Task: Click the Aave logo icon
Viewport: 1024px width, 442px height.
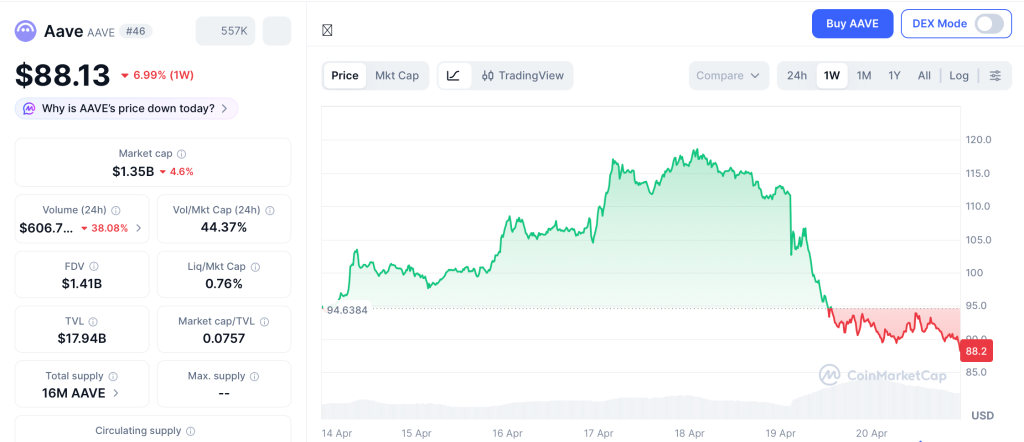Action: (25, 31)
